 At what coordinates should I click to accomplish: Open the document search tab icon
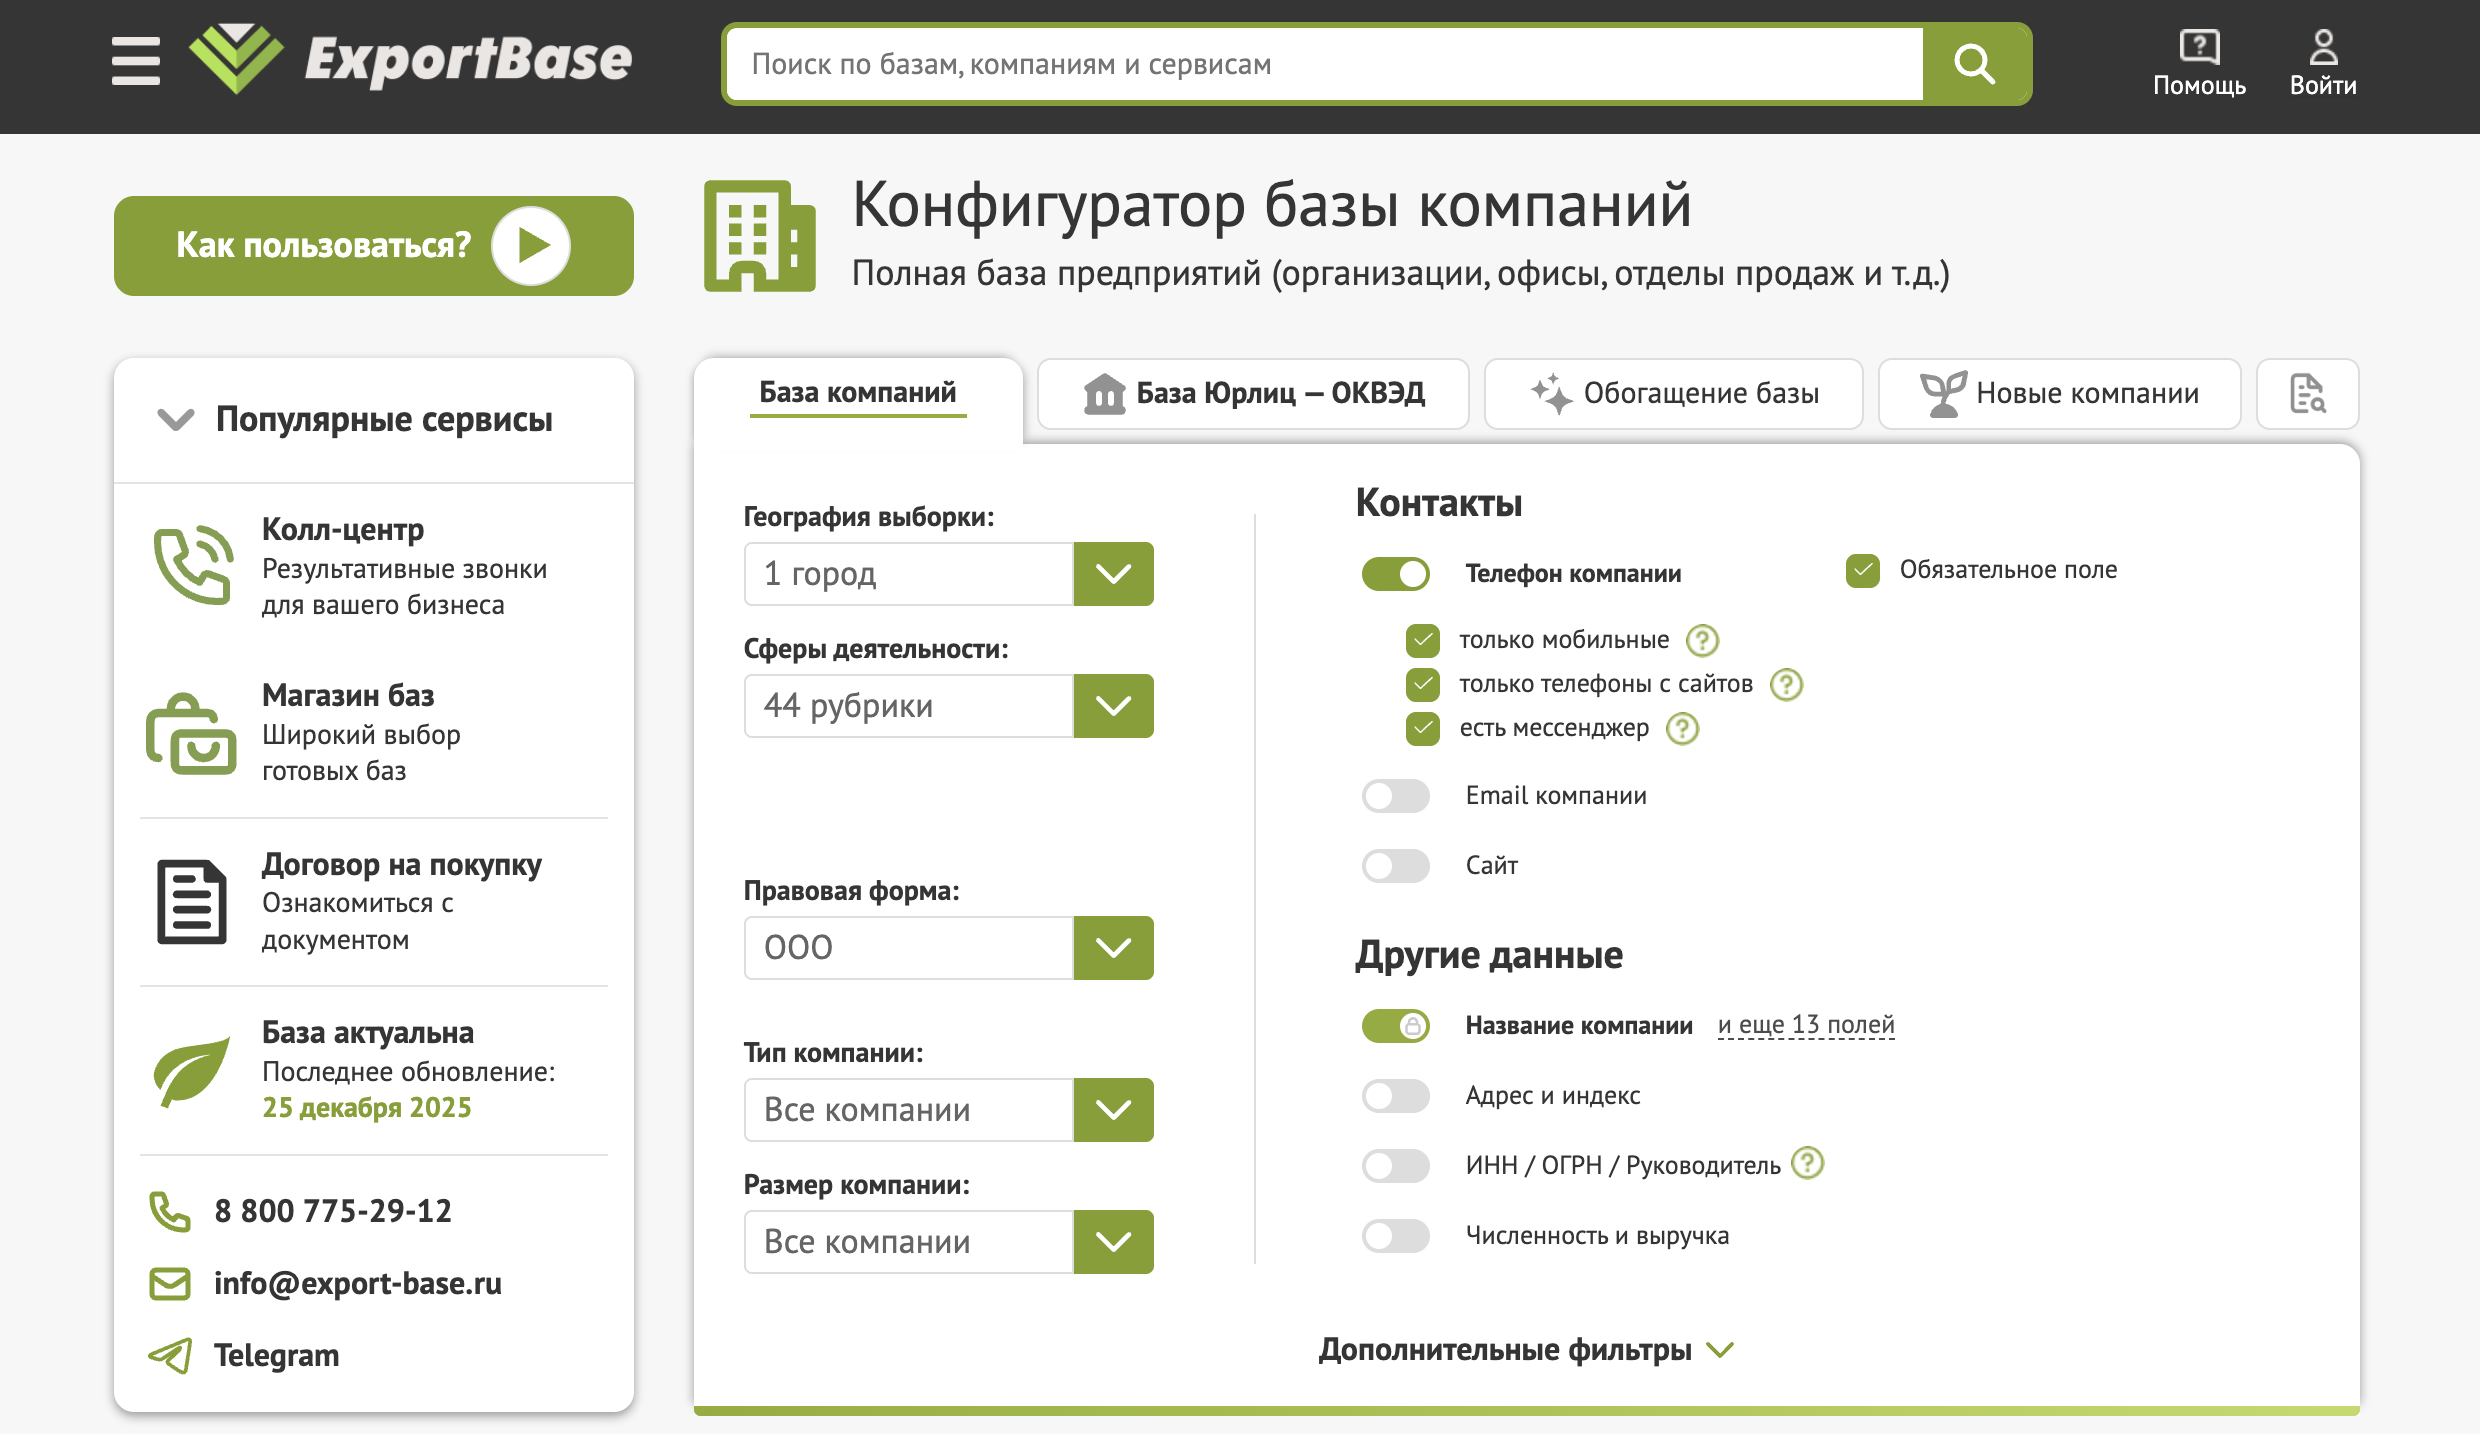point(2307,394)
